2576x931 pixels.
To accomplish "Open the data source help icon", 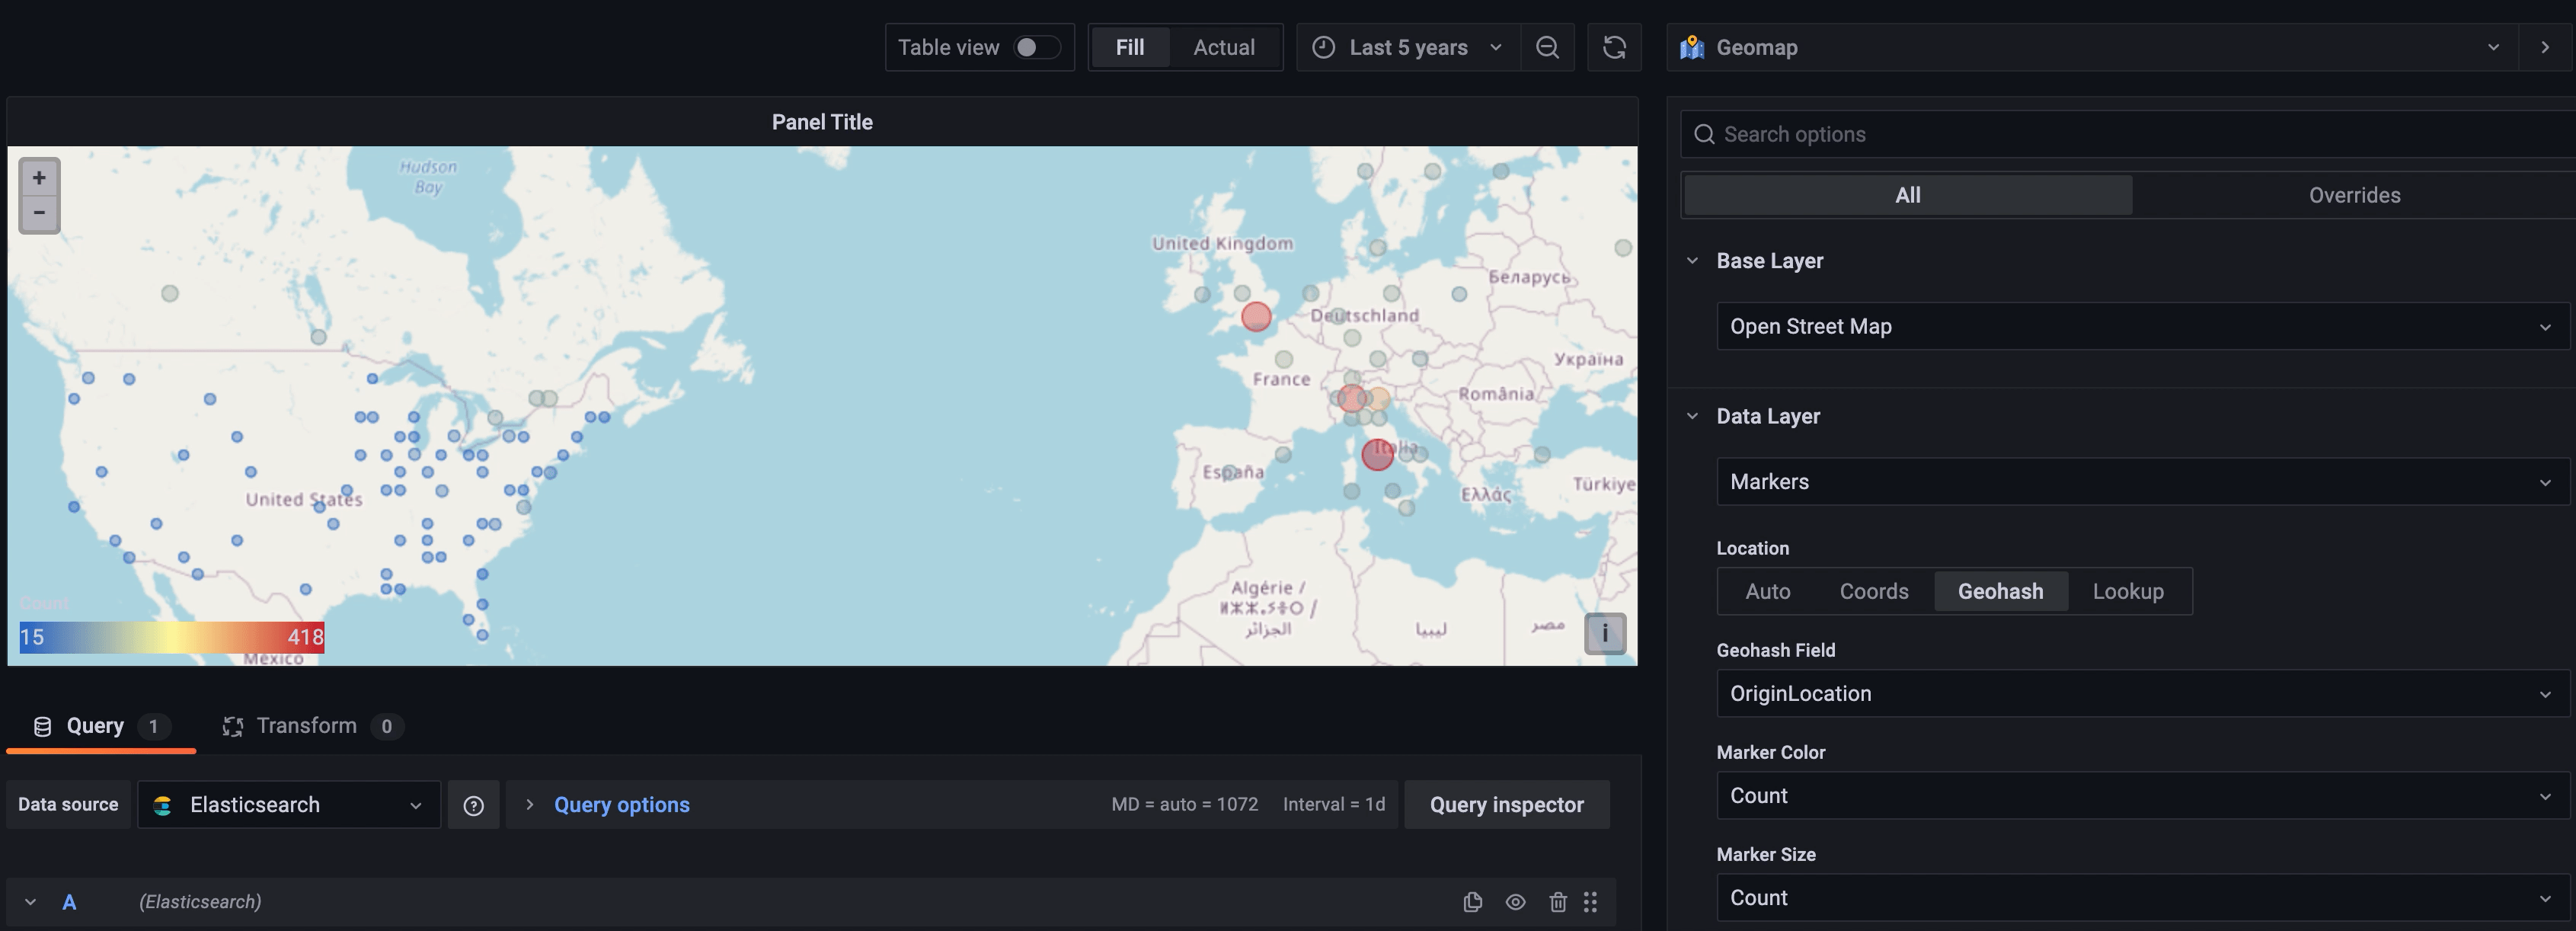I will tap(473, 805).
